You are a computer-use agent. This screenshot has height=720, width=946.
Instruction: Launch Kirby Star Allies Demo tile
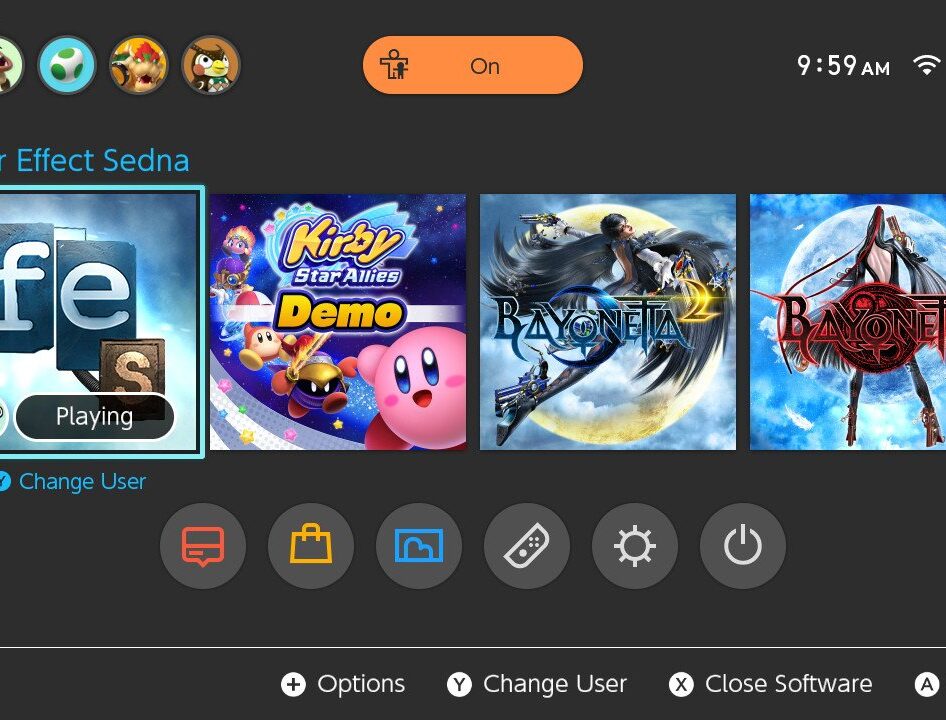point(338,322)
